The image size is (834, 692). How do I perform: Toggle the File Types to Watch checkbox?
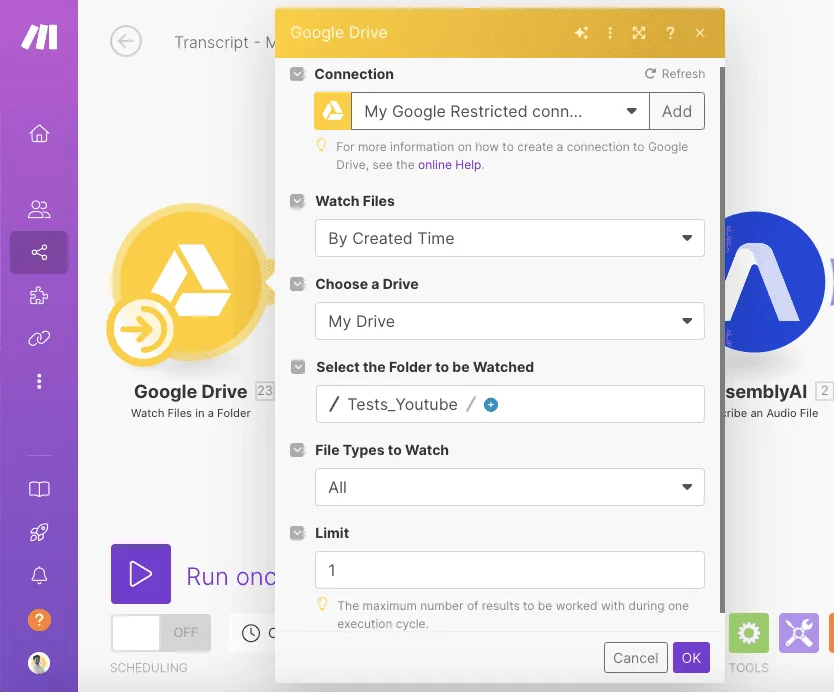[297, 450]
